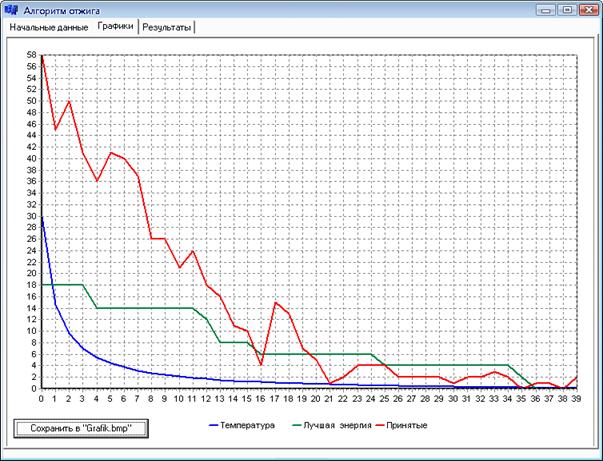Minimize the Алгоритм отжига window
603x461 pixels.
pos(546,9)
